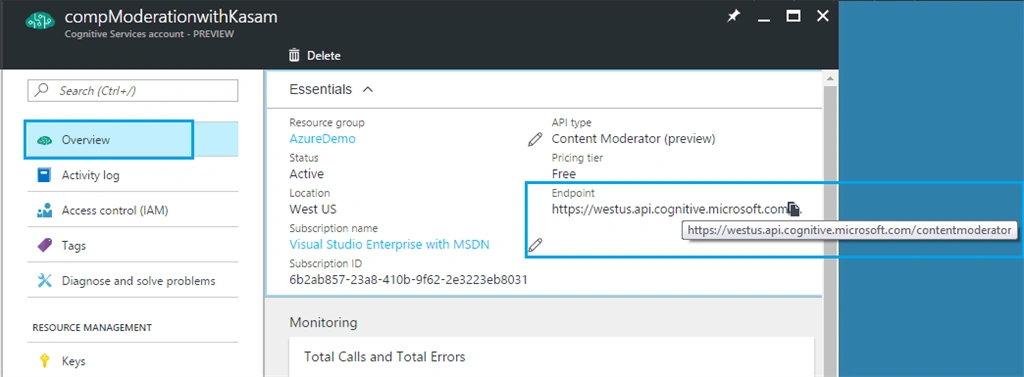This screenshot has width=1024, height=377.
Task: Open the Overview menu item
Action: (x=109, y=139)
